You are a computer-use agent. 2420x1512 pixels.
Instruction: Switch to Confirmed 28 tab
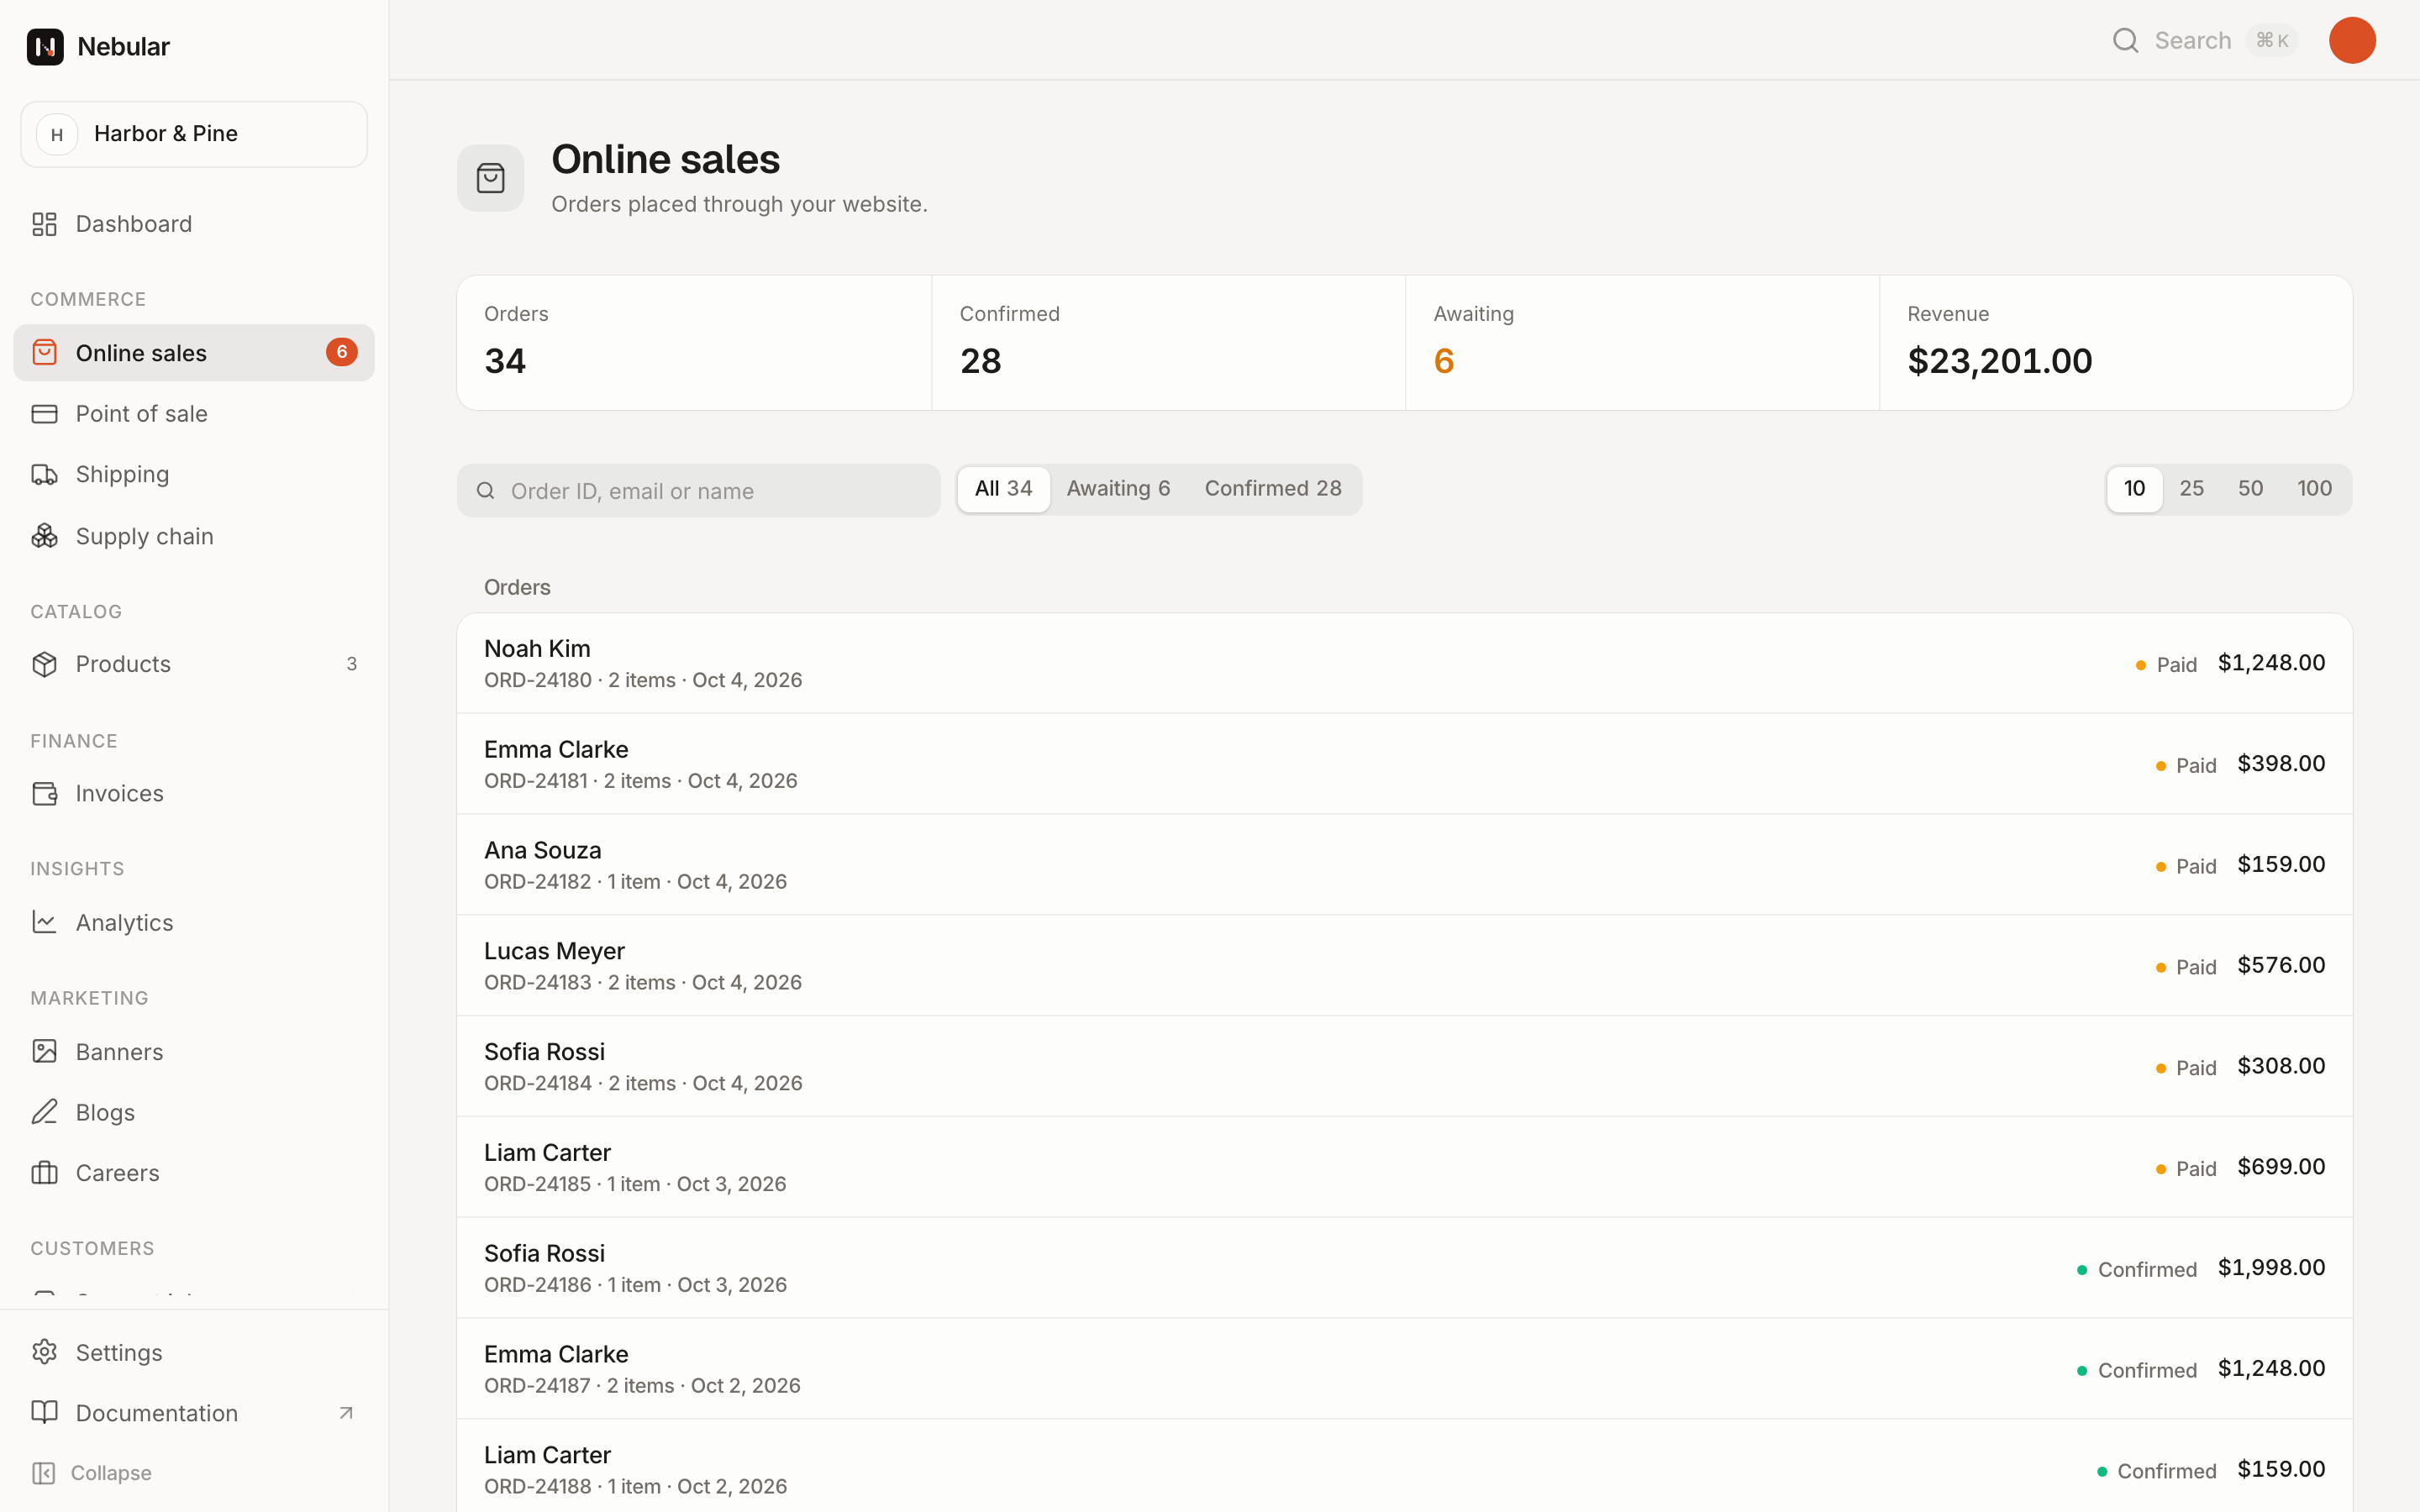point(1273,489)
